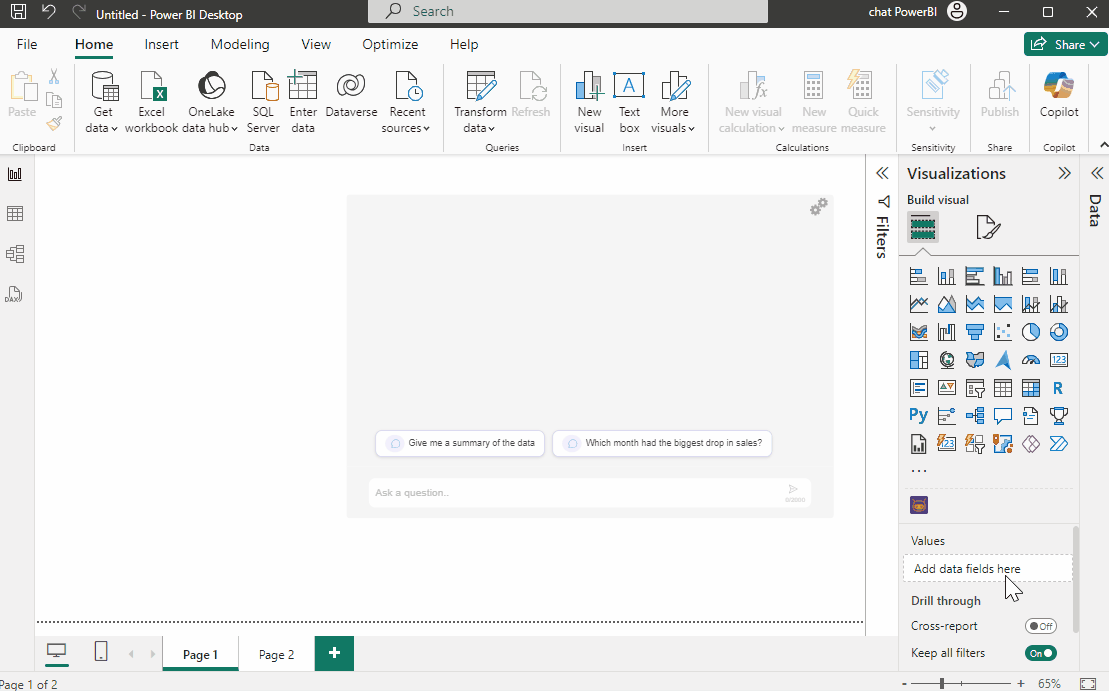The image size is (1109, 691).
Task: Turn on the Cross-report toggle
Action: coord(1040,626)
